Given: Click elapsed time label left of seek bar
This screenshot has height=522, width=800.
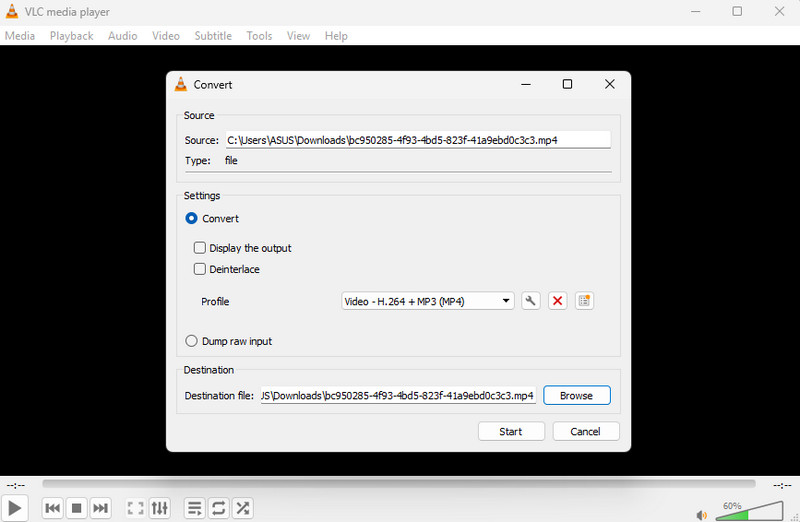Looking at the screenshot, I should coord(16,485).
